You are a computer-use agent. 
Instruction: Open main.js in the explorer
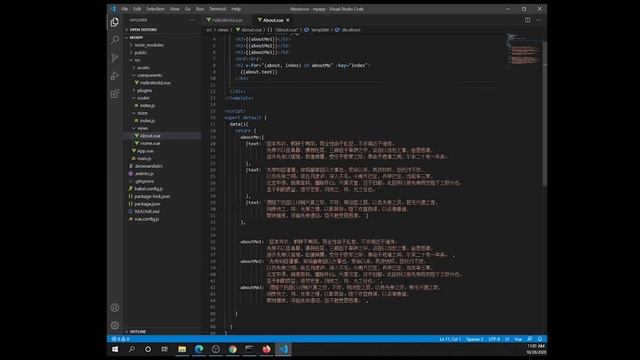(162, 158)
